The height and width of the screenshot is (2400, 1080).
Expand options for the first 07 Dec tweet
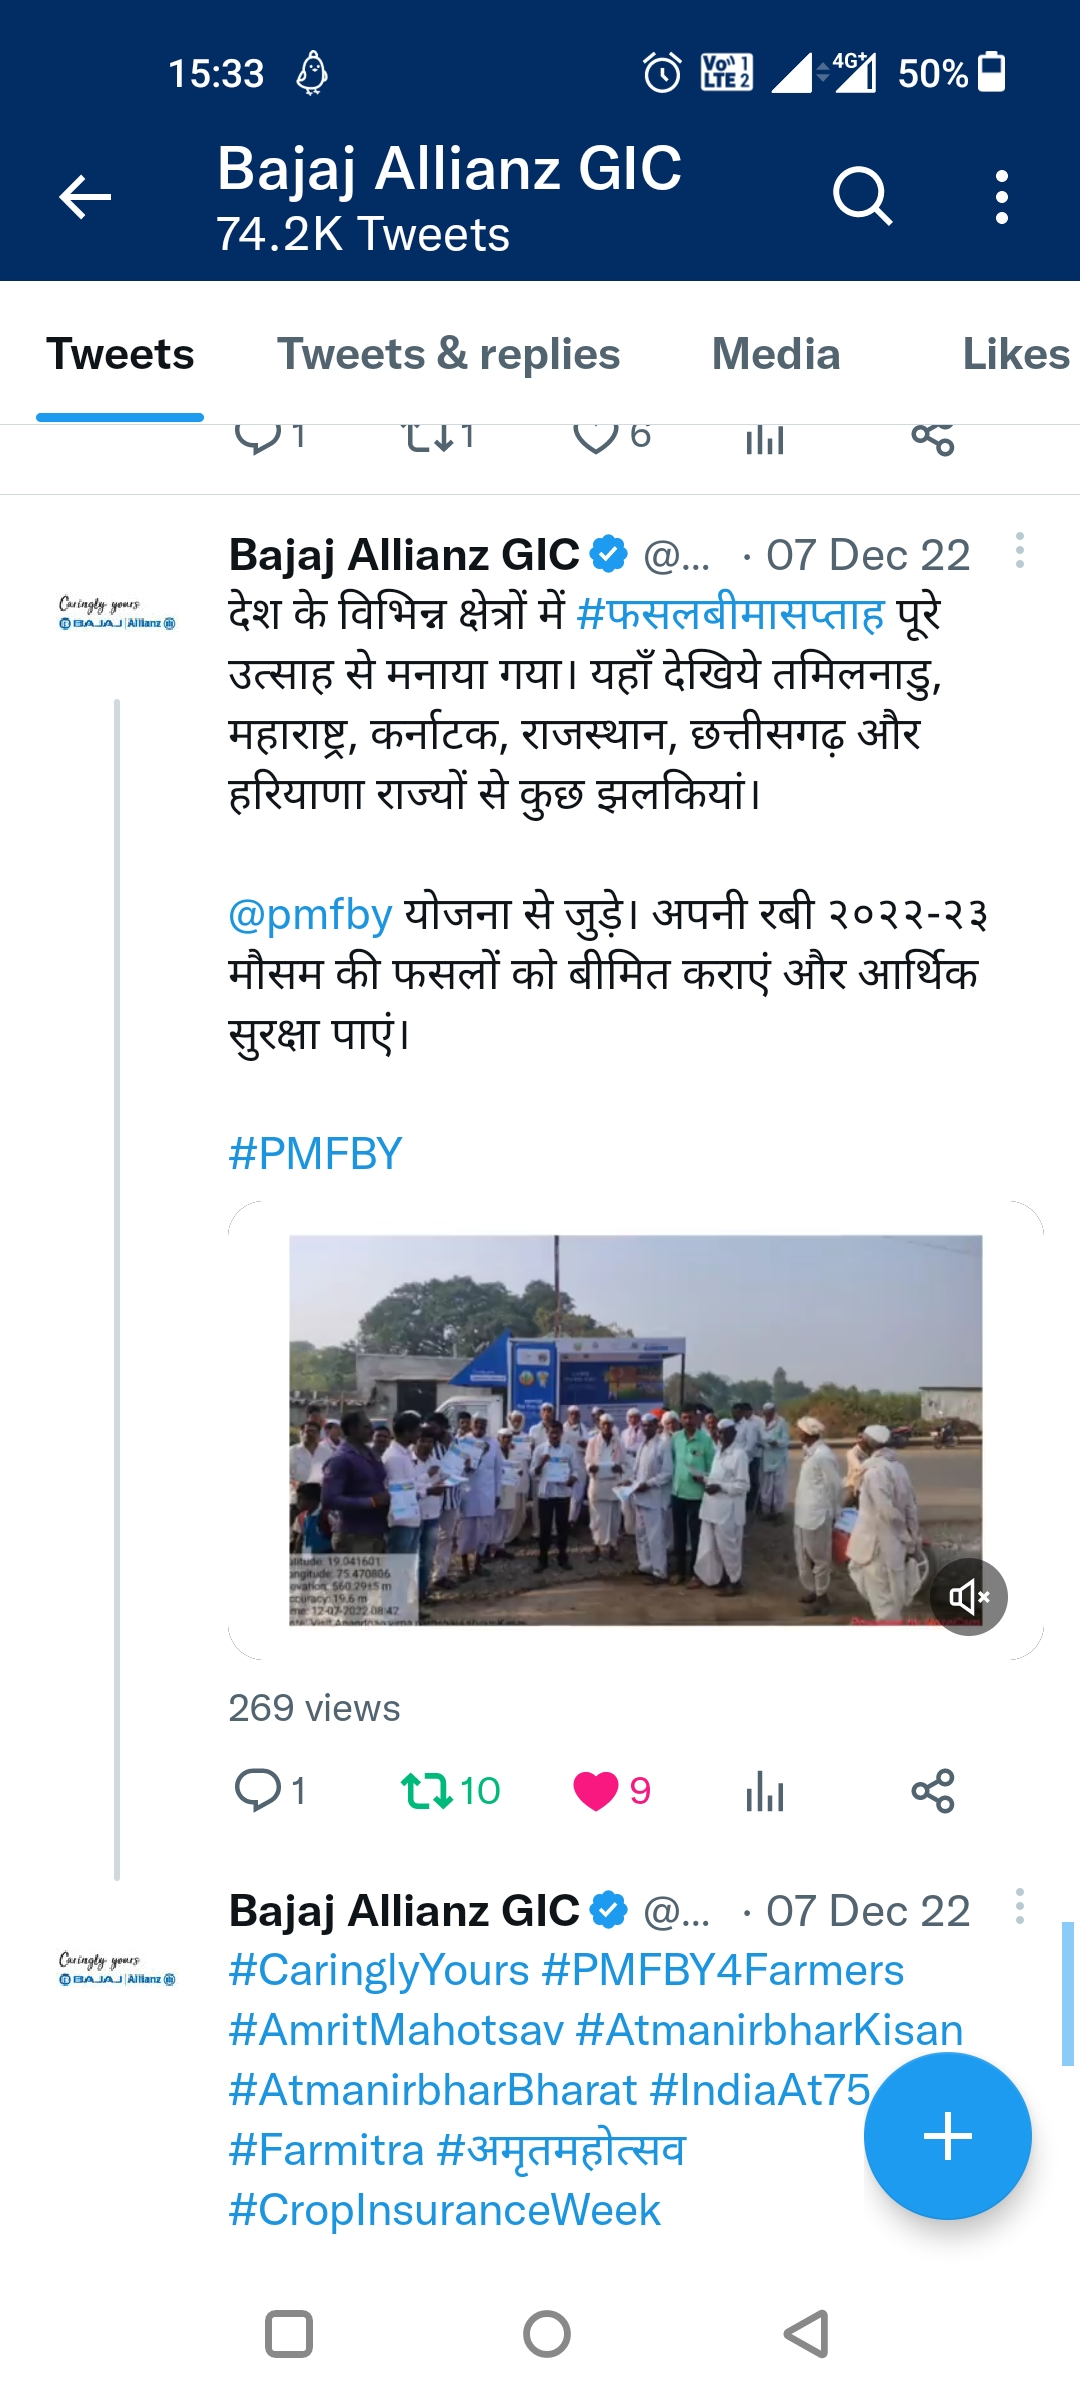click(1019, 551)
